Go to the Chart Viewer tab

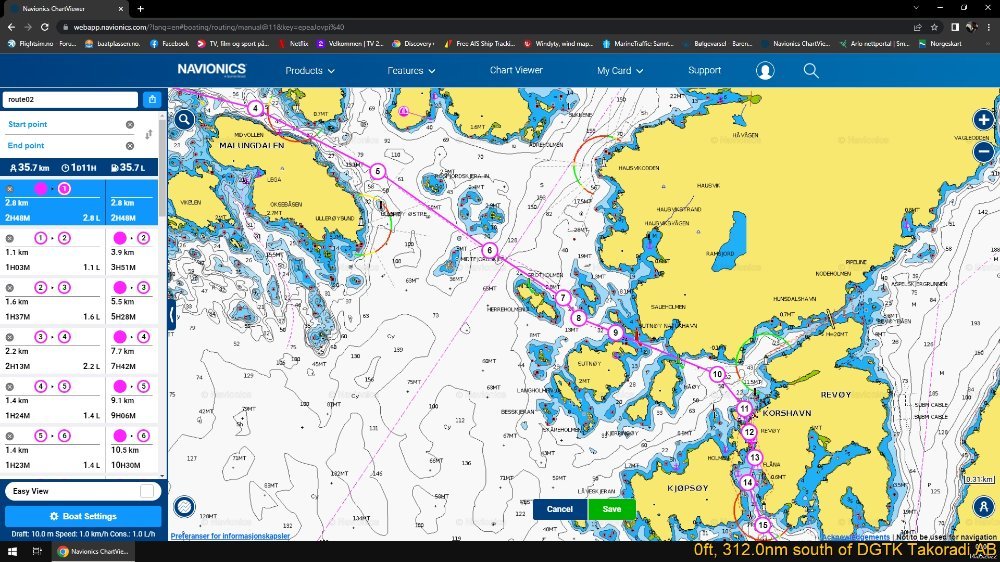coord(516,70)
